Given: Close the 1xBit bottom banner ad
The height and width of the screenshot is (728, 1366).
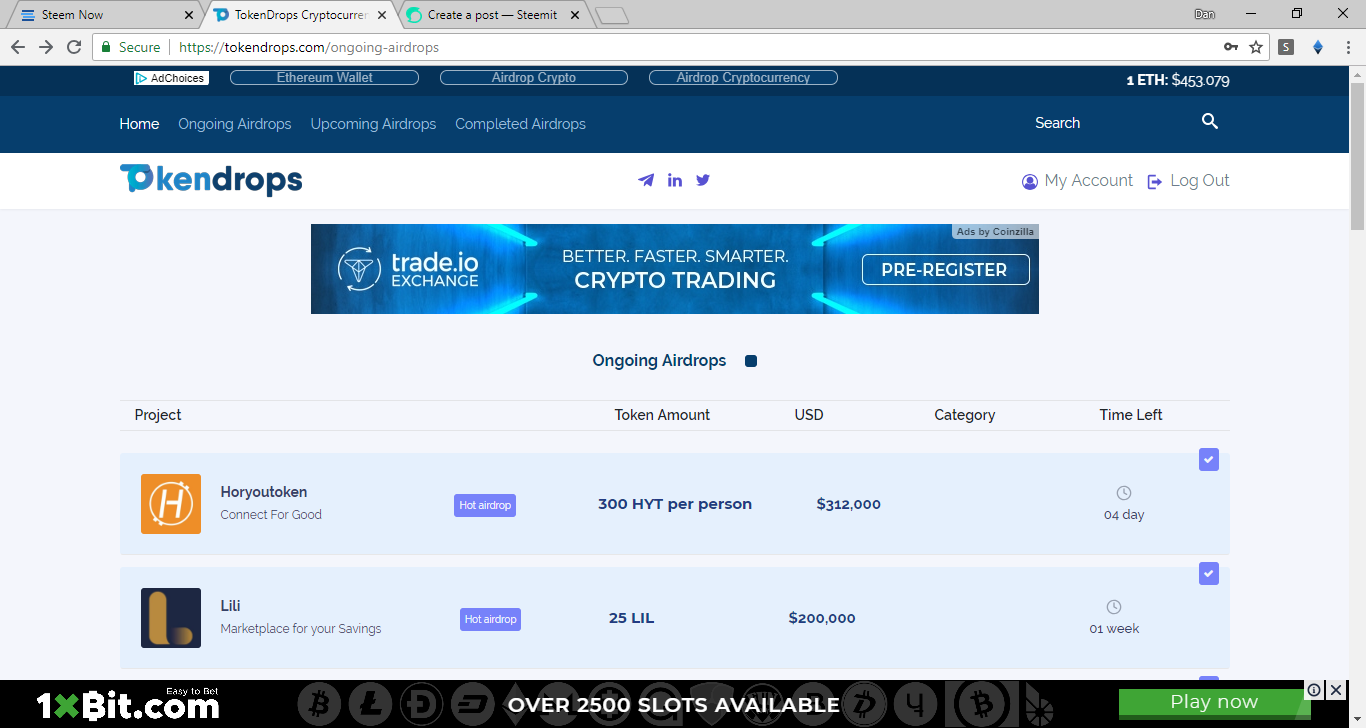Looking at the screenshot, I should point(1336,690).
